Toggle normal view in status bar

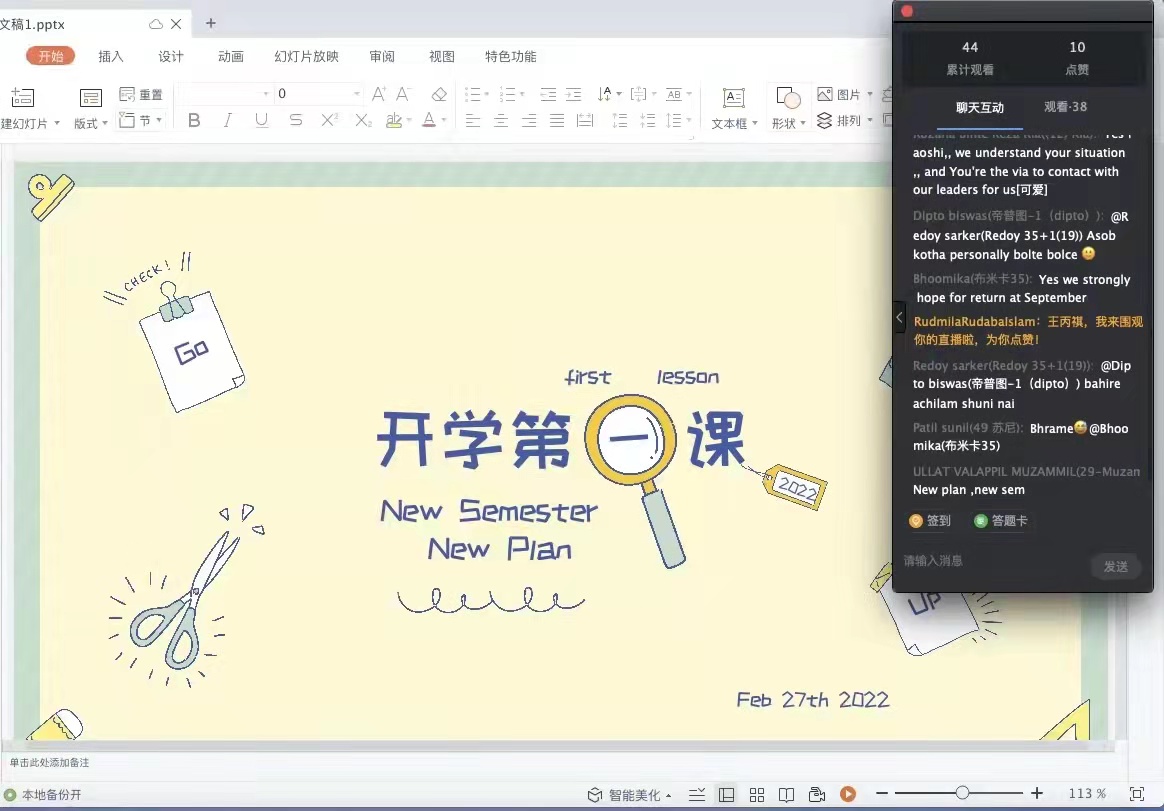[727, 794]
